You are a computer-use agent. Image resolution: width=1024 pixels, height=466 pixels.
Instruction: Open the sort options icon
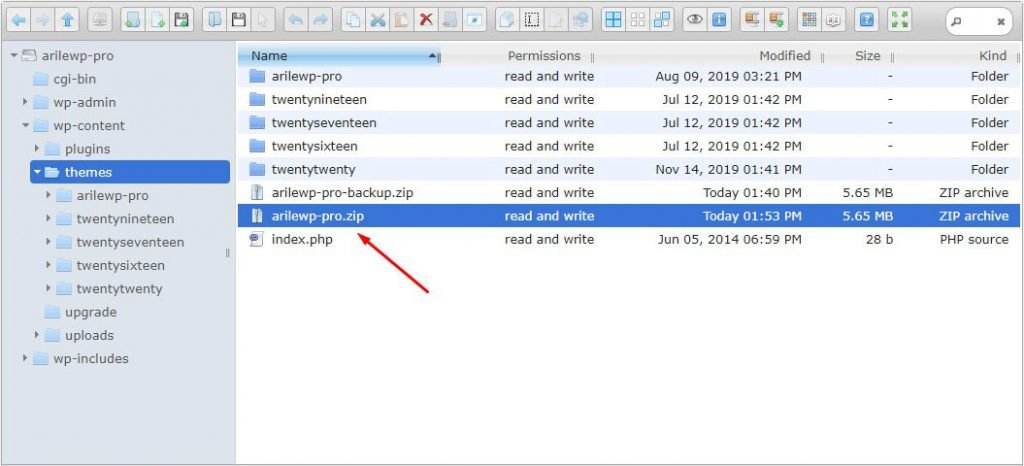coord(834,20)
